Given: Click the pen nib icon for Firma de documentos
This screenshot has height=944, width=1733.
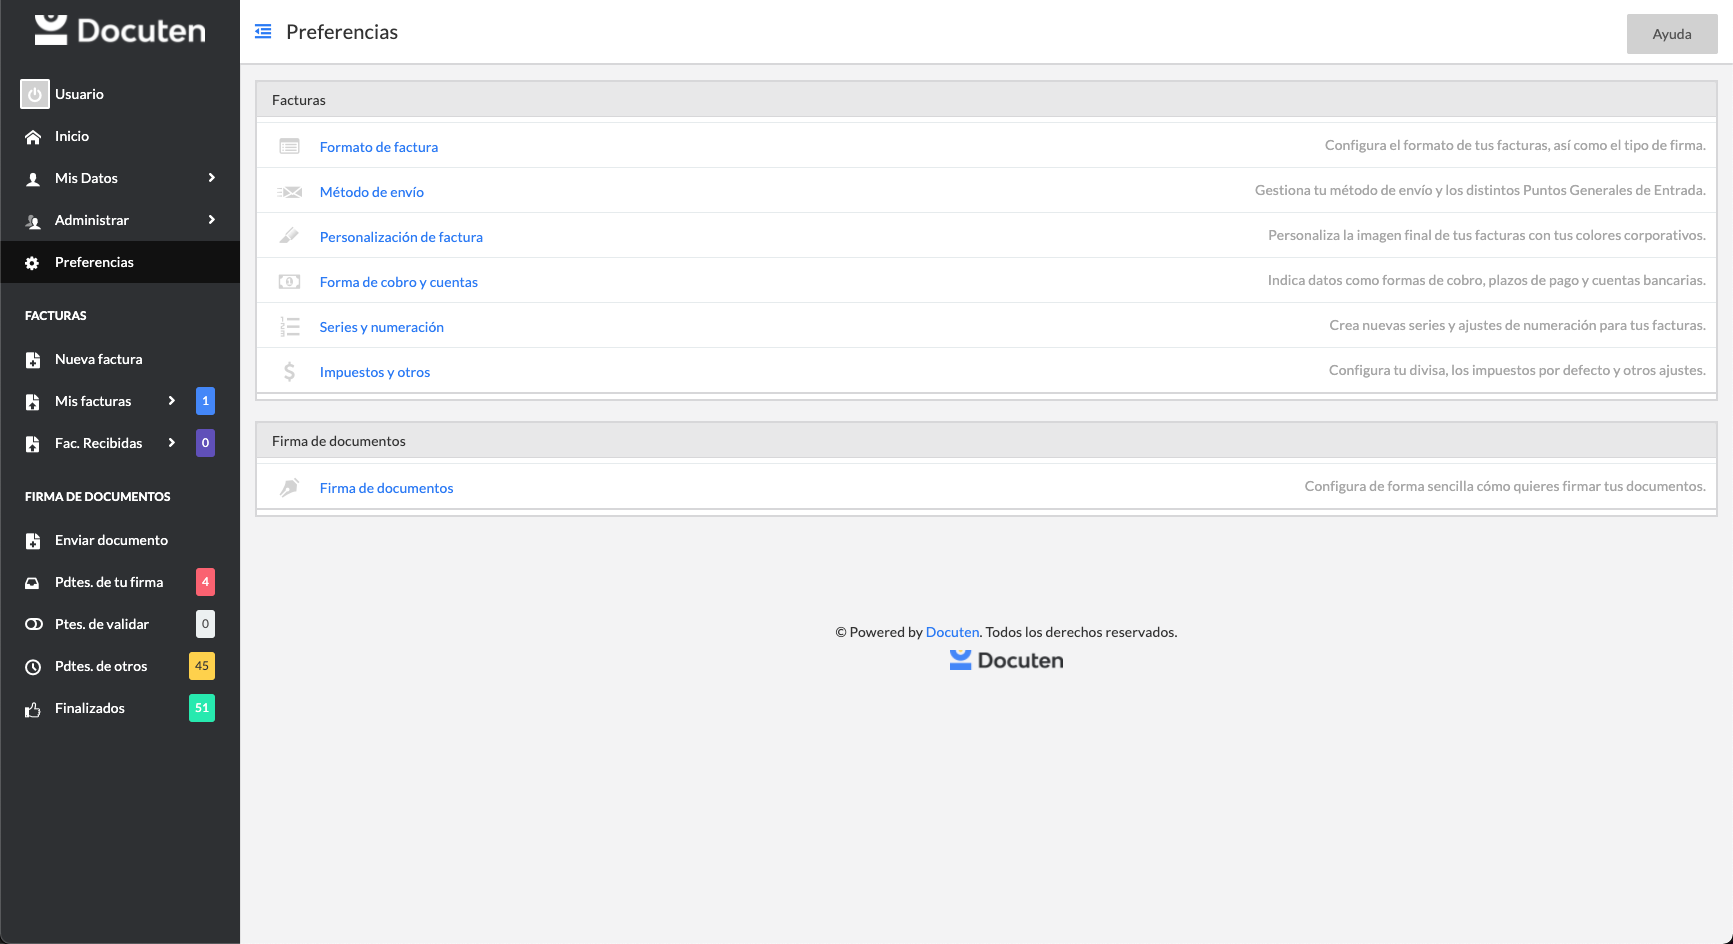Looking at the screenshot, I should [289, 488].
